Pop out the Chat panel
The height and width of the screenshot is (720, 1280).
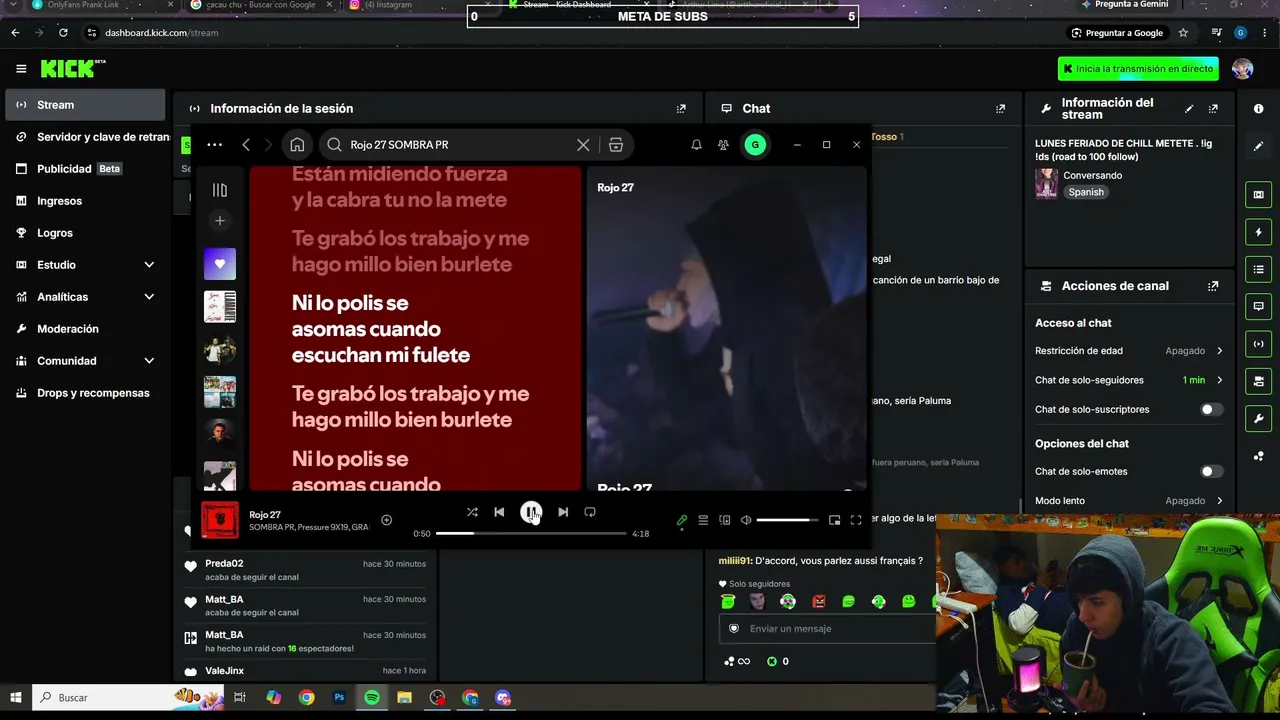point(1000,109)
